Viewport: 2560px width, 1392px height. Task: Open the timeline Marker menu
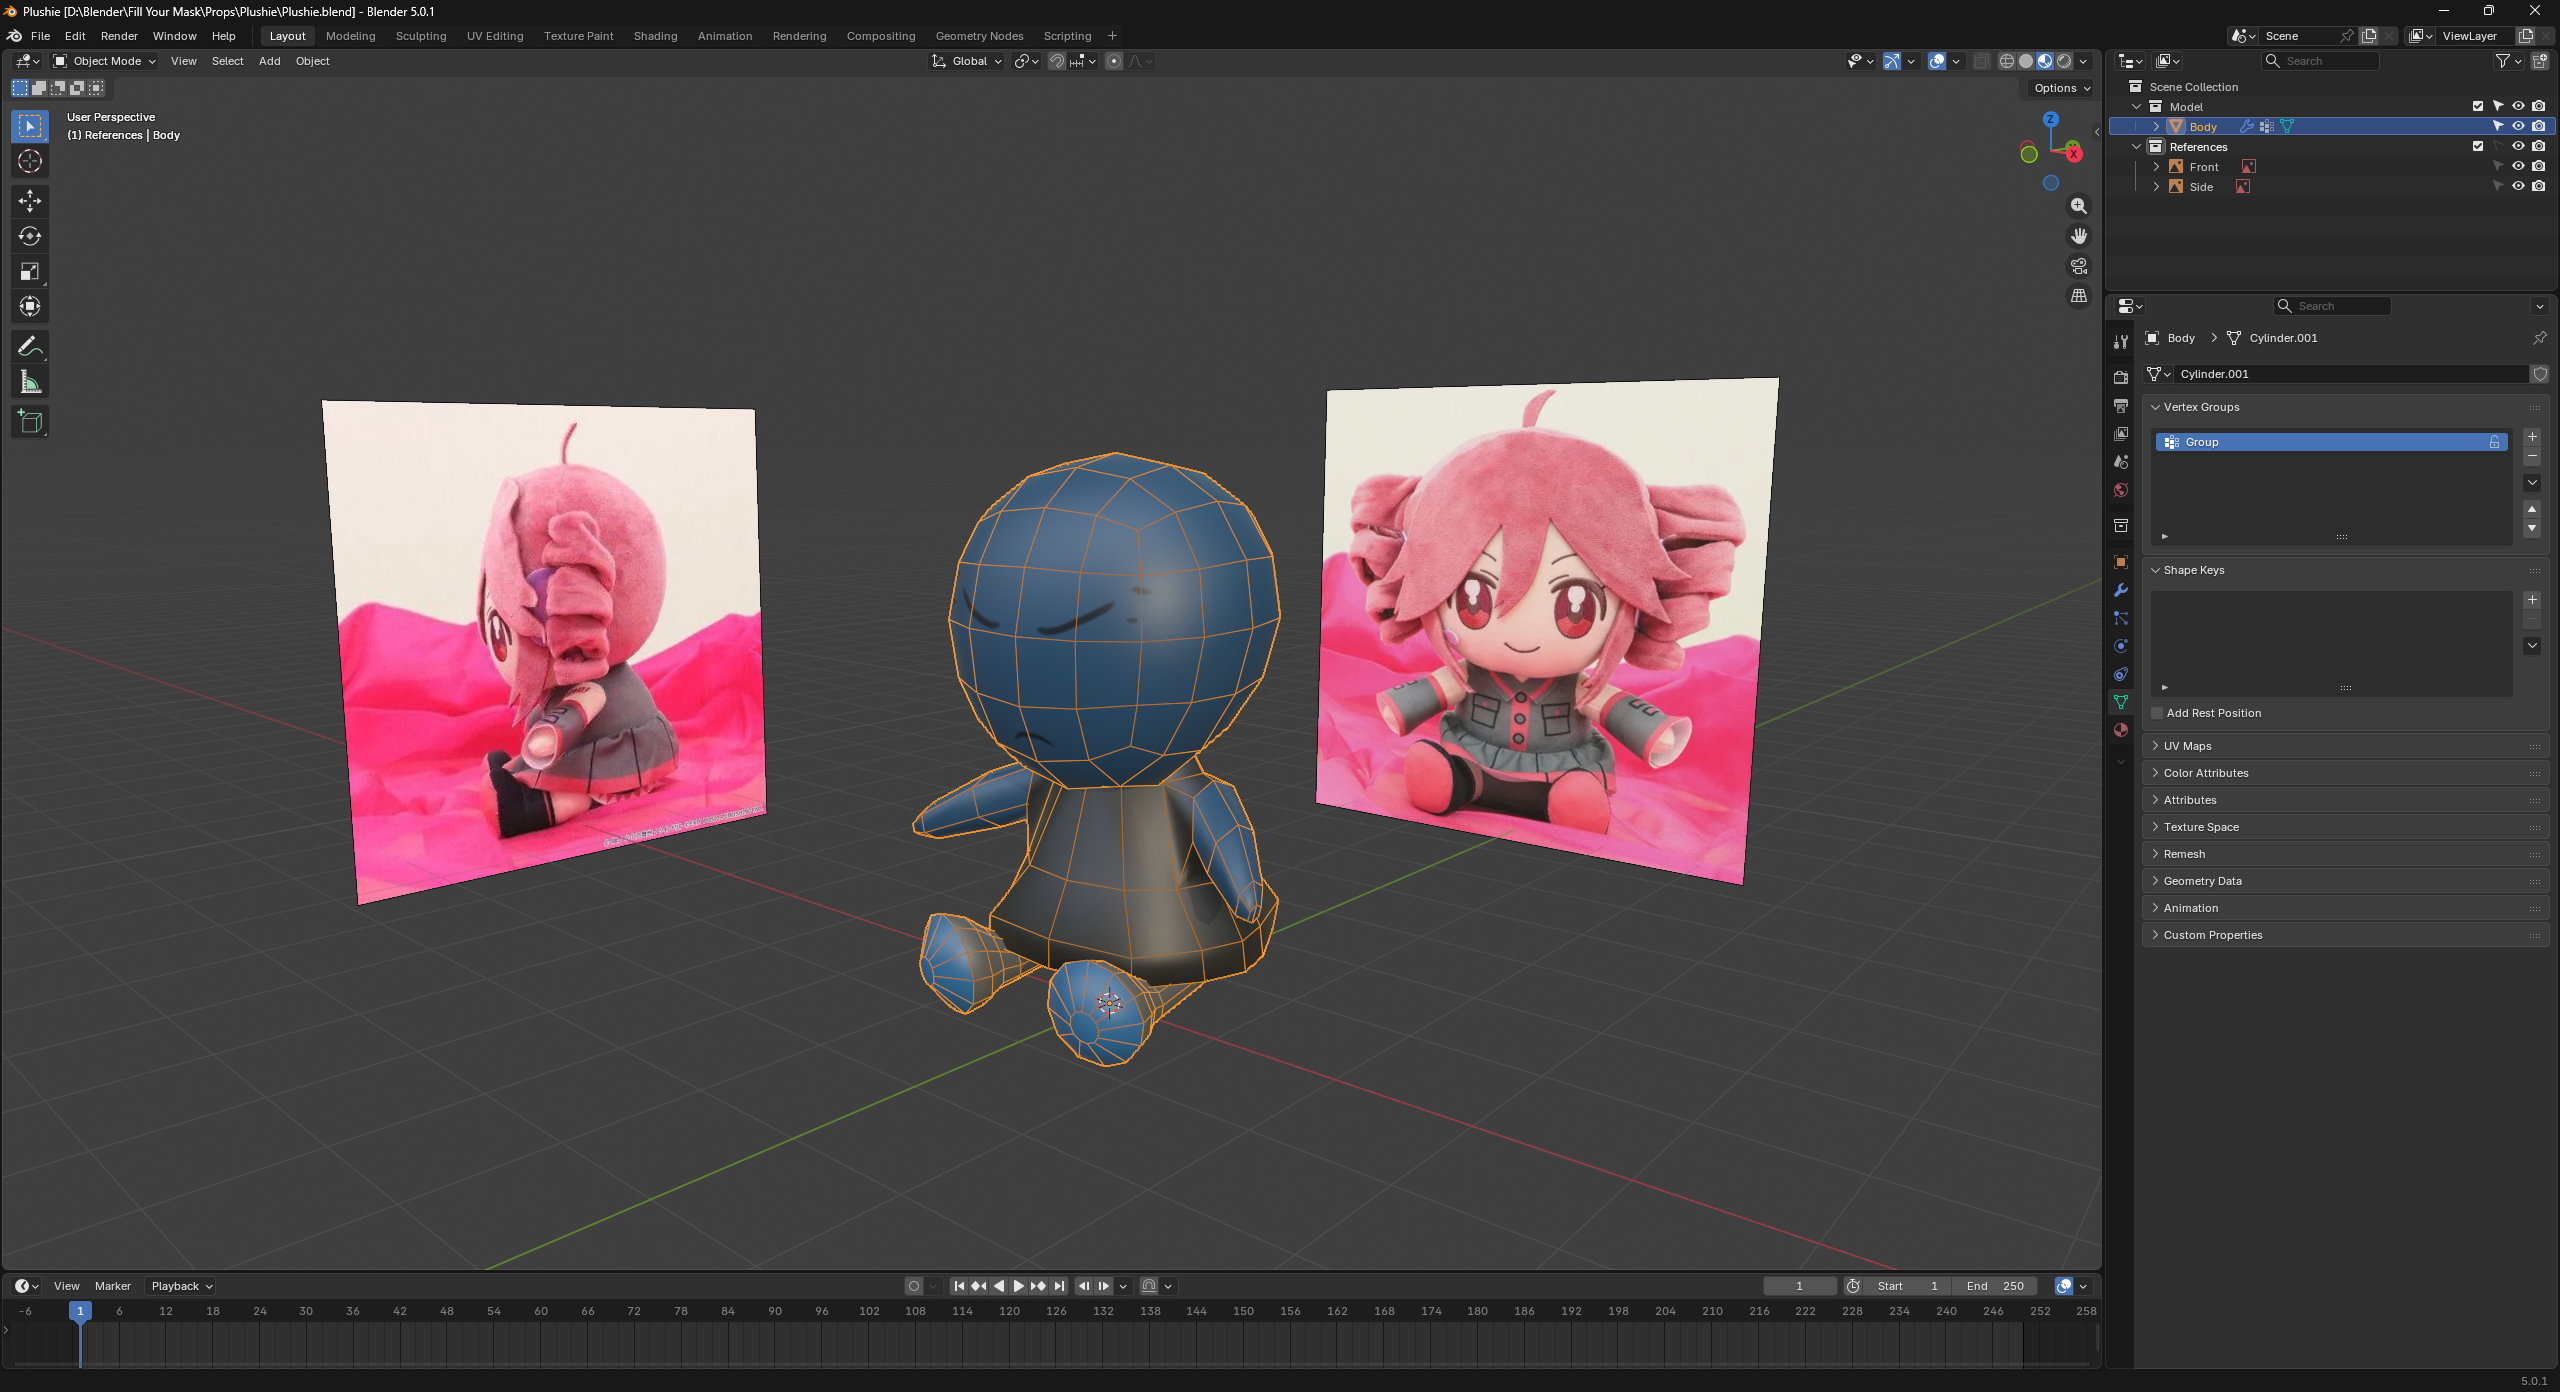tap(112, 1286)
